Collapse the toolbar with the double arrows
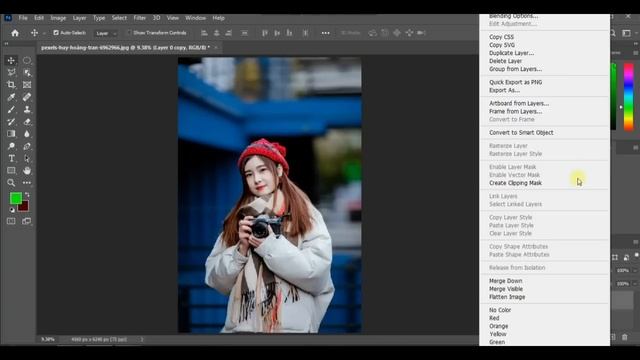This screenshot has height=360, width=640. 7,43
